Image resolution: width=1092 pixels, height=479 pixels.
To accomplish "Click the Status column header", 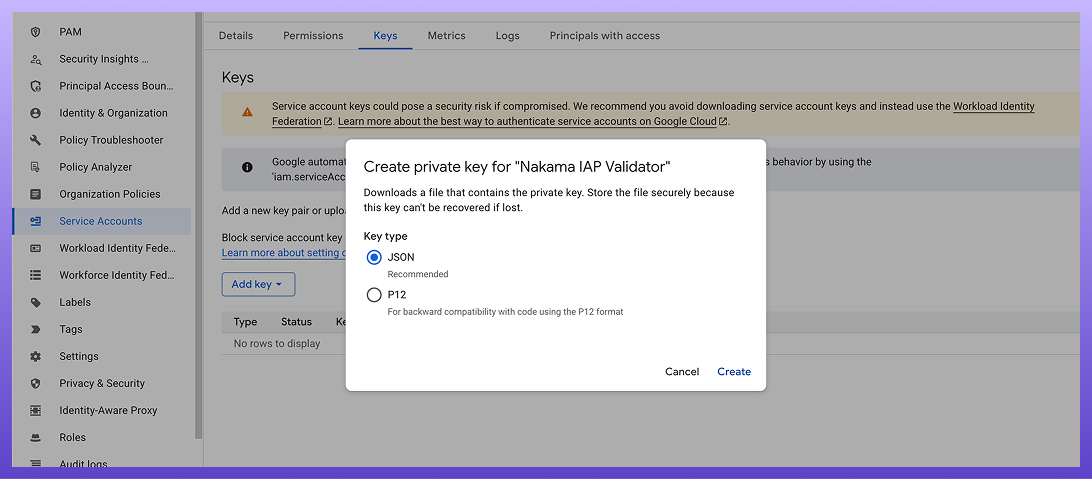I will pos(296,322).
